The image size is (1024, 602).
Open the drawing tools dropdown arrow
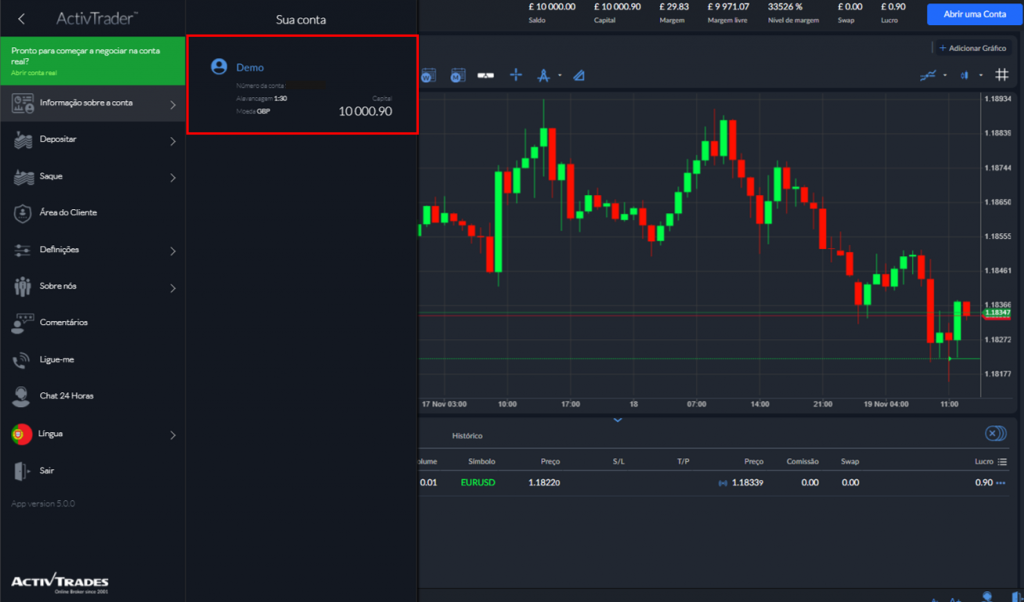click(x=560, y=76)
